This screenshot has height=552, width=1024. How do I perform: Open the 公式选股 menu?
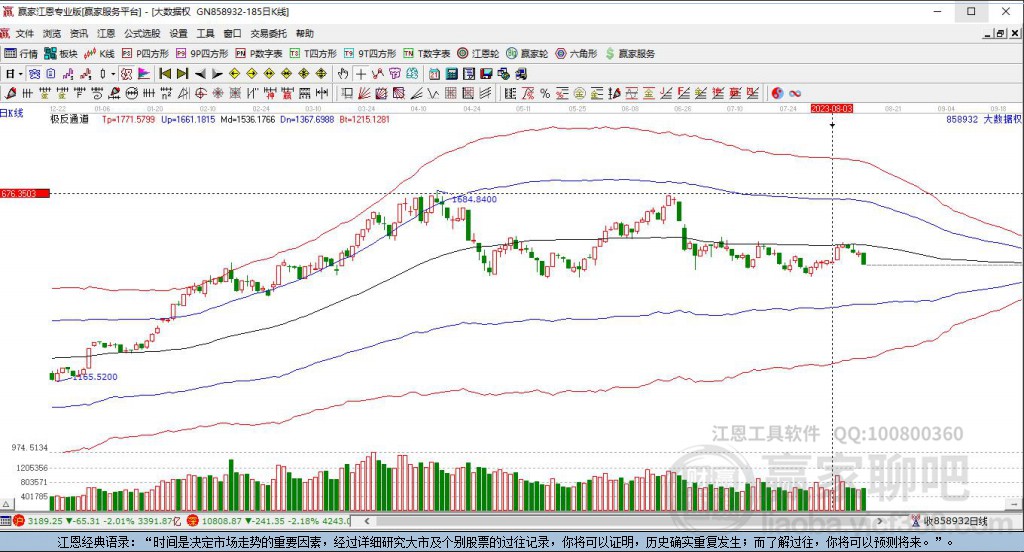coord(141,33)
